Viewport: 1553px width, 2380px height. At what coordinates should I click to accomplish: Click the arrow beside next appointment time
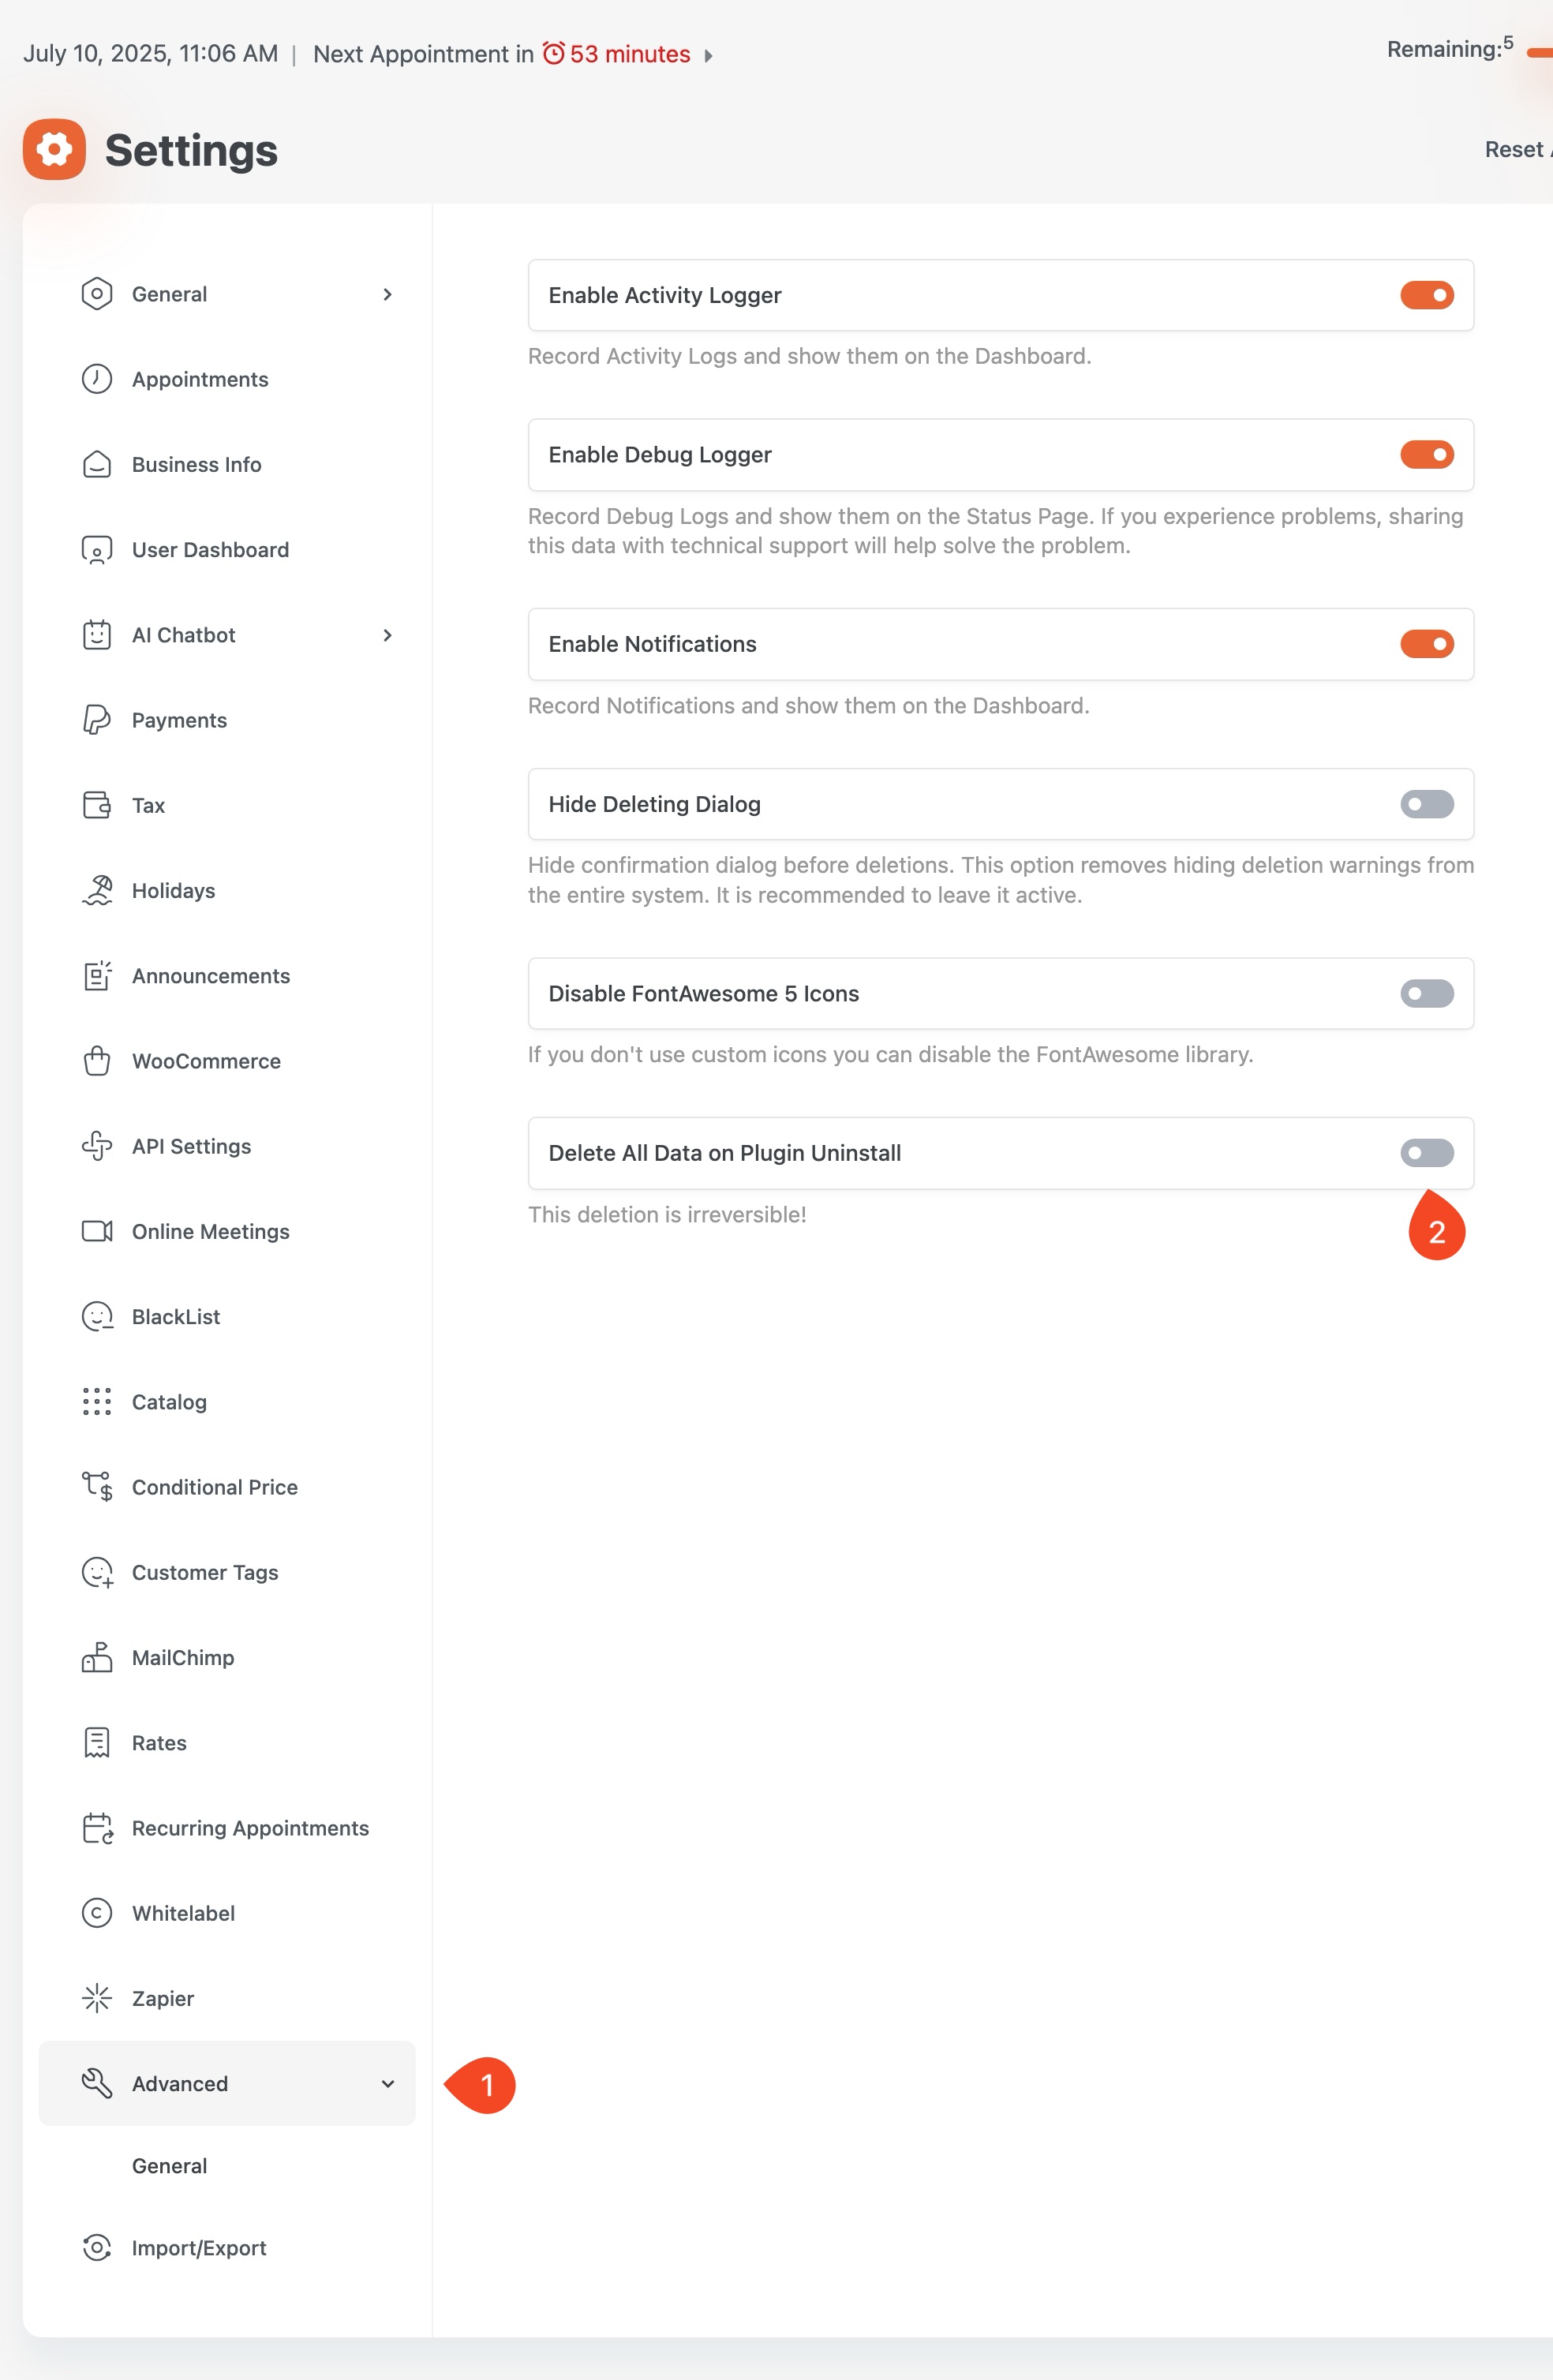click(708, 55)
